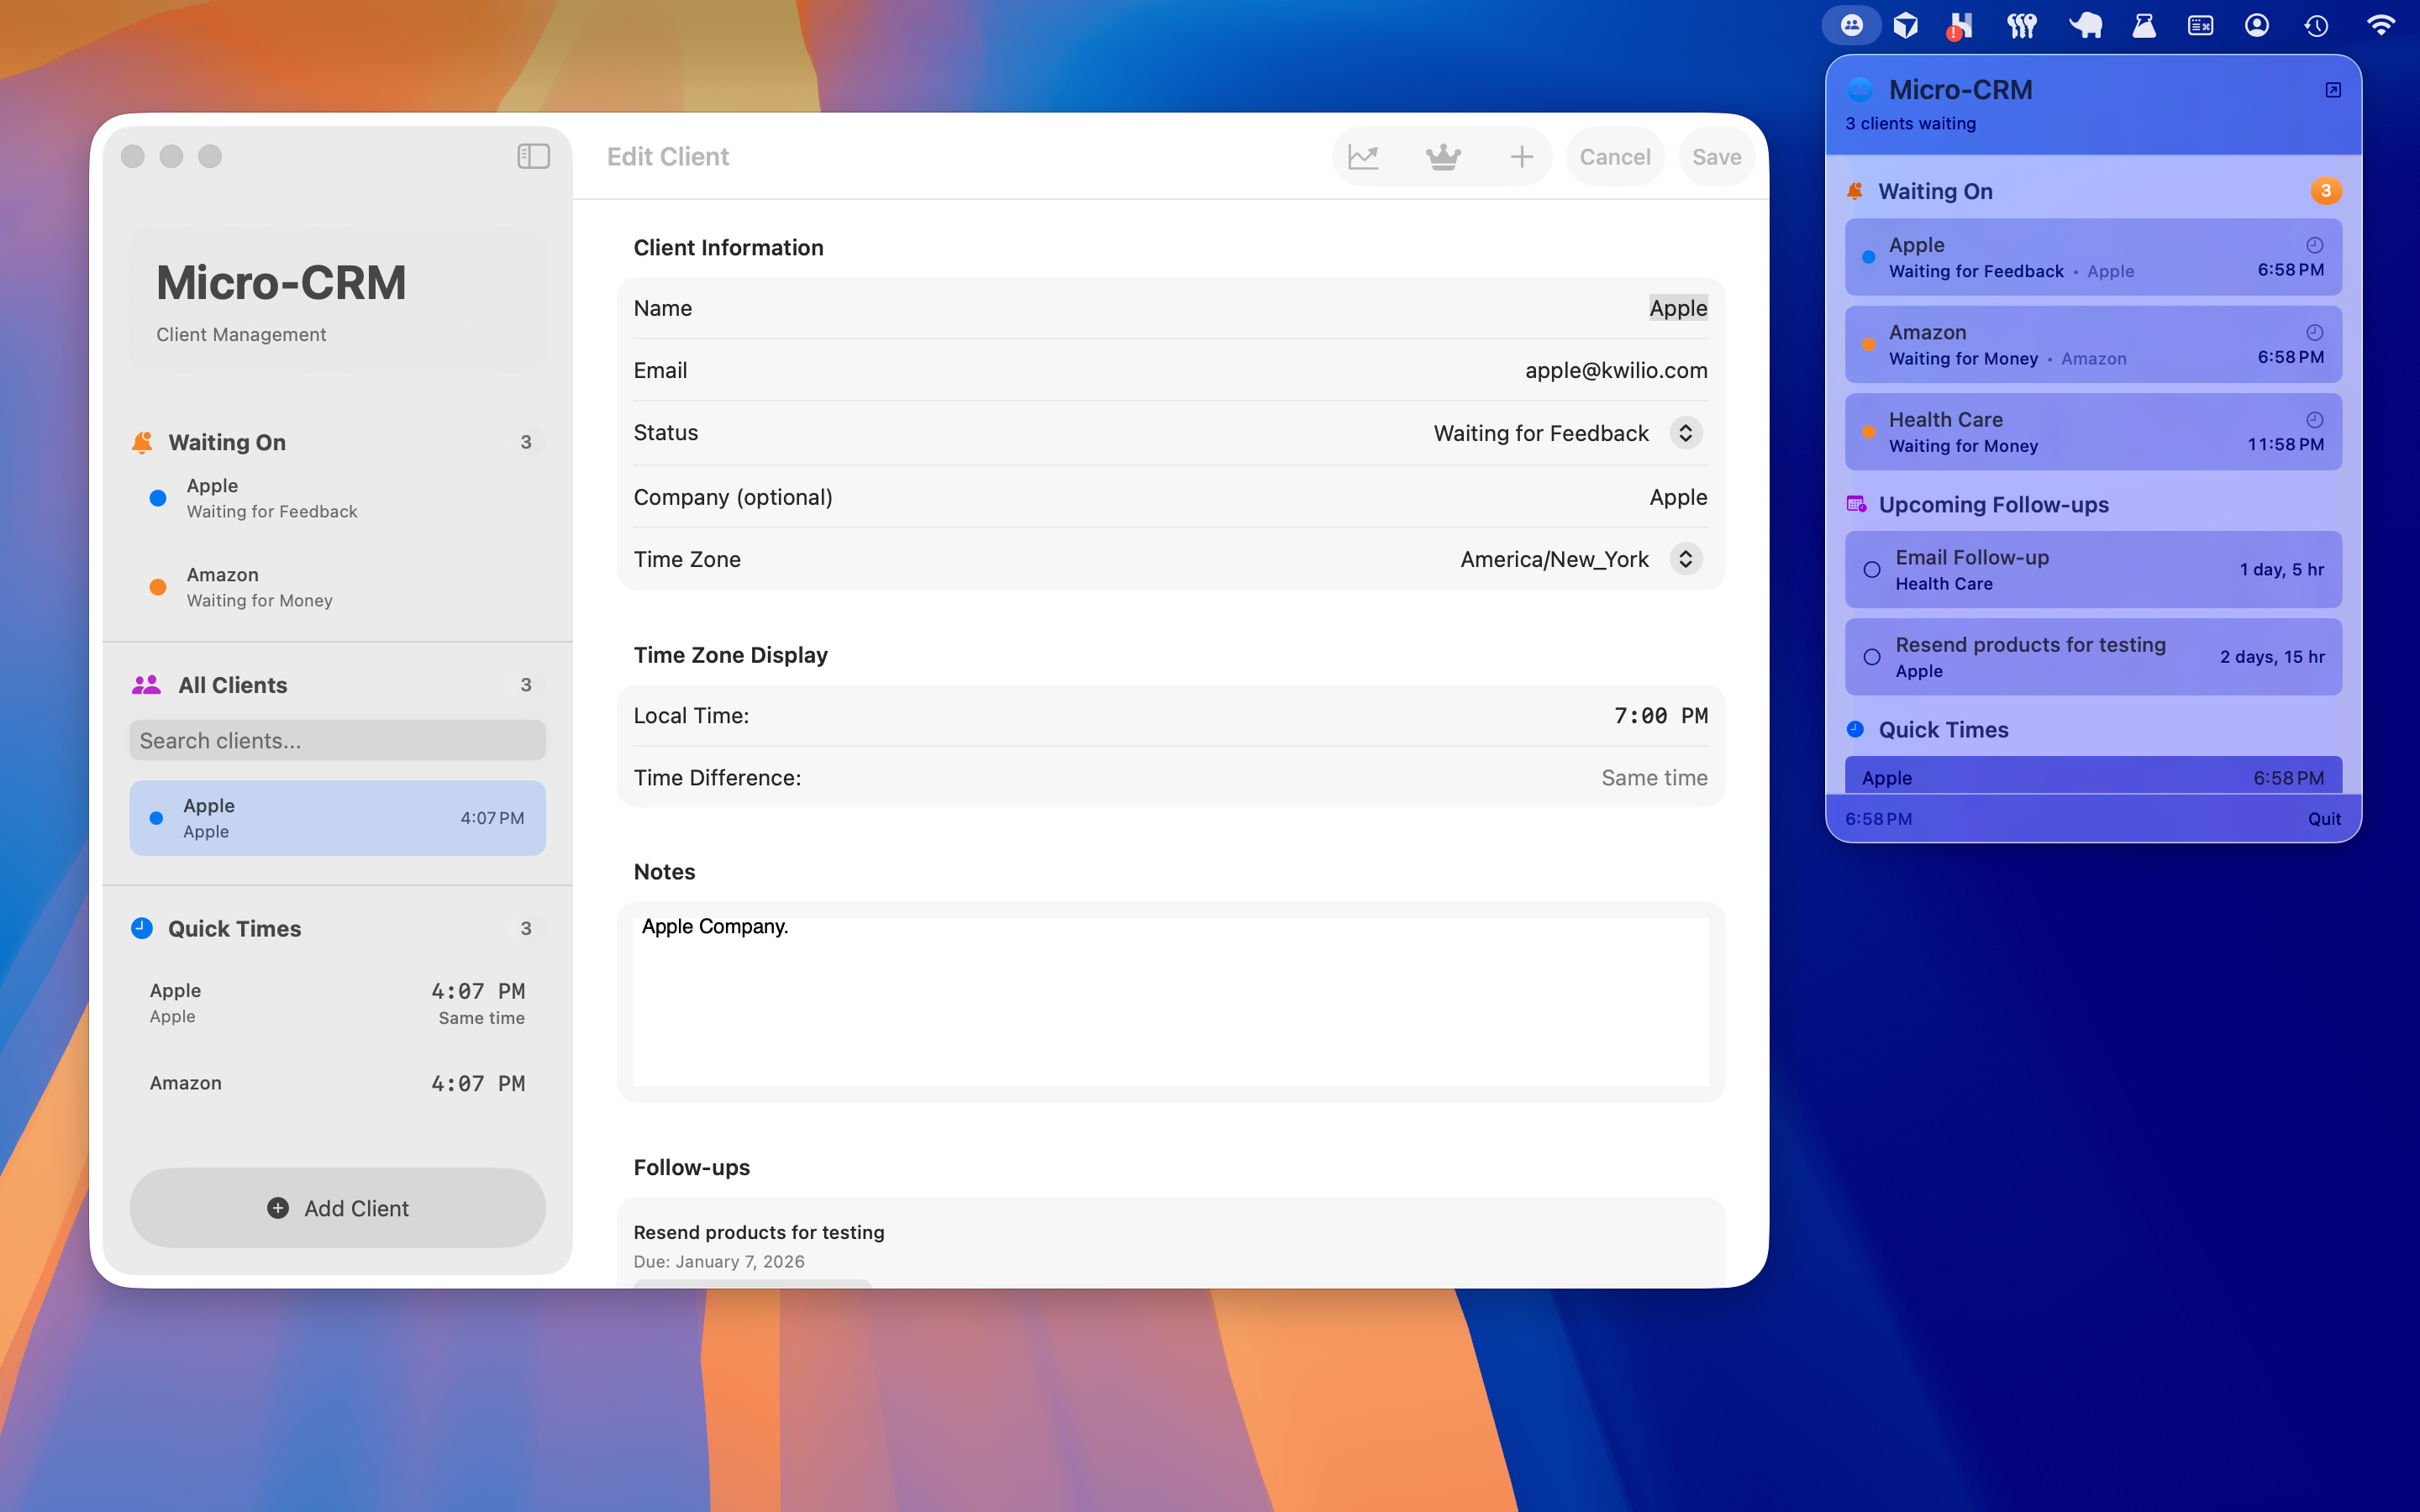Toggle the sidebar visibility icon
The image size is (2420, 1512).
click(533, 156)
